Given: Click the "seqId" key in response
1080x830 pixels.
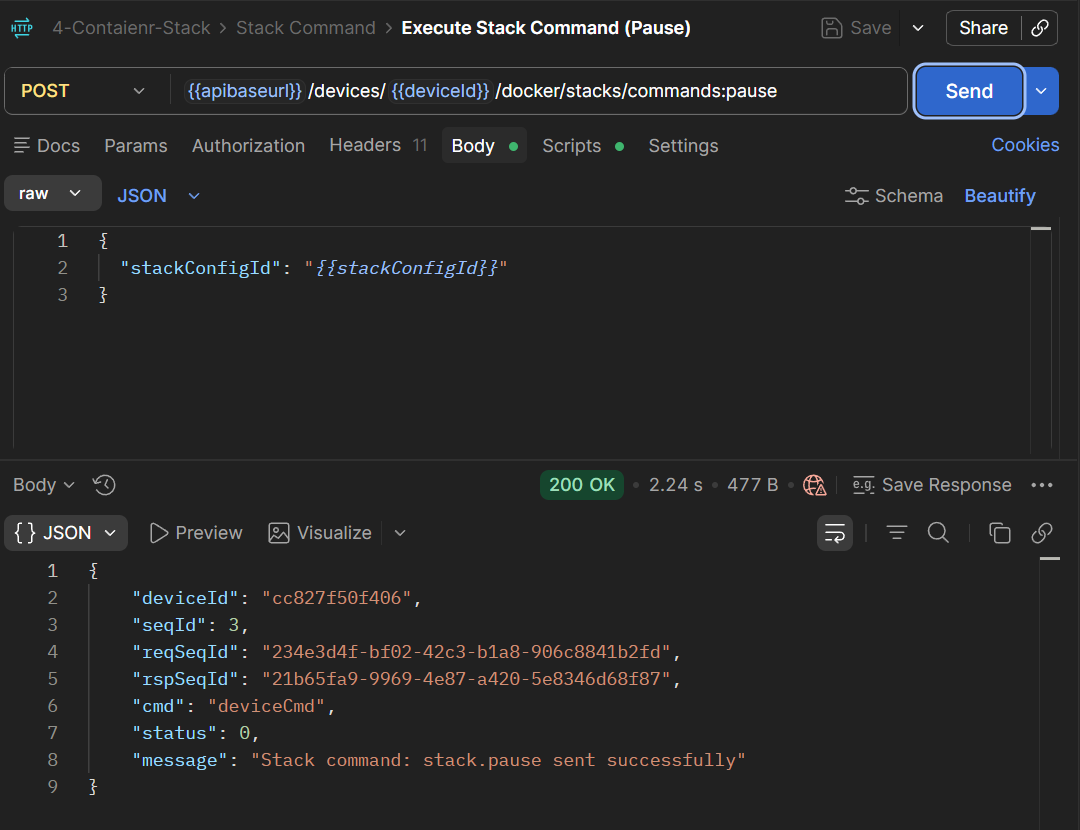Looking at the screenshot, I should pyautogui.click(x=169, y=625).
